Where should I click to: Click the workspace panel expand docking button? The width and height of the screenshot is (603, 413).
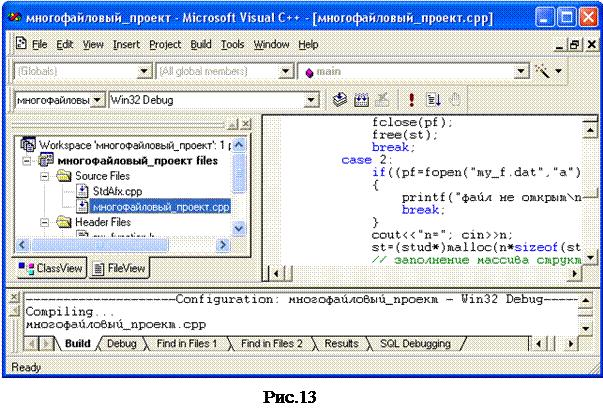coord(233,124)
